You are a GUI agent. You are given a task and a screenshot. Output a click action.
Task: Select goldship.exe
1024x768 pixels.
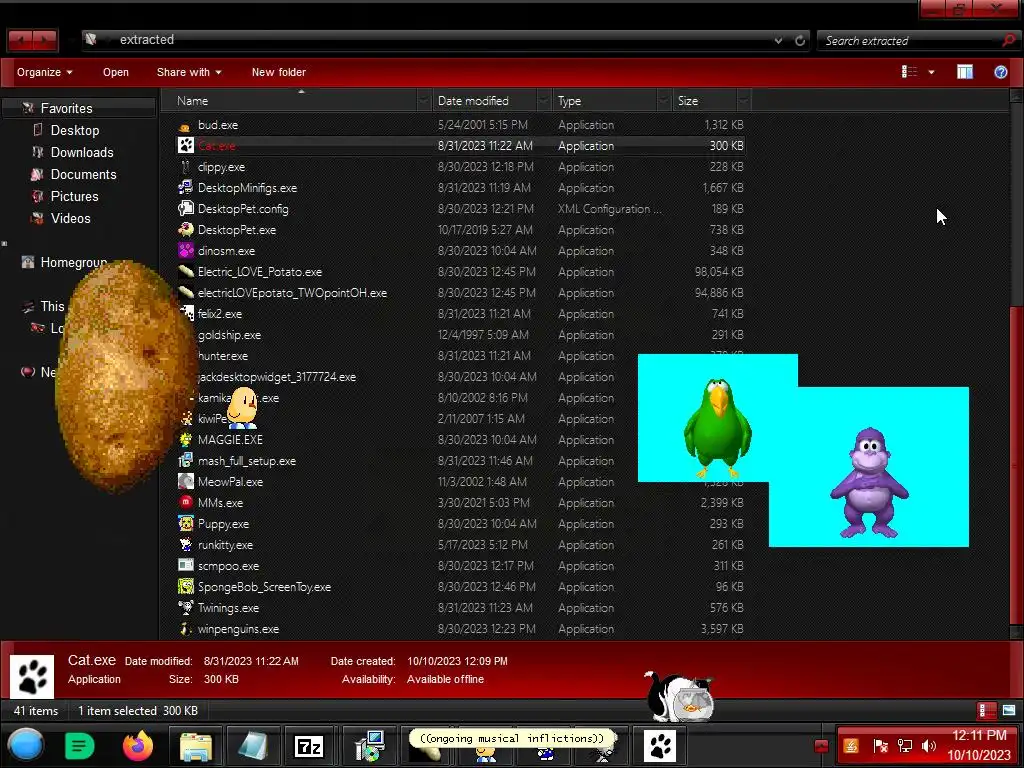point(229,335)
